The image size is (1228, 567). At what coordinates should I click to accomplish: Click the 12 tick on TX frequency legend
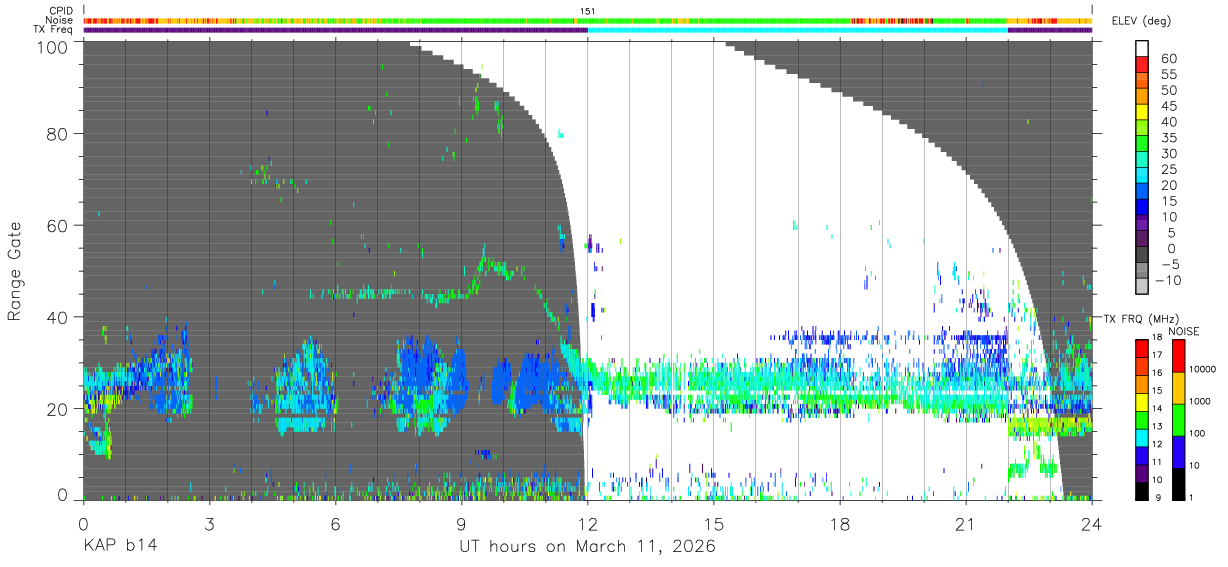coord(1158,443)
